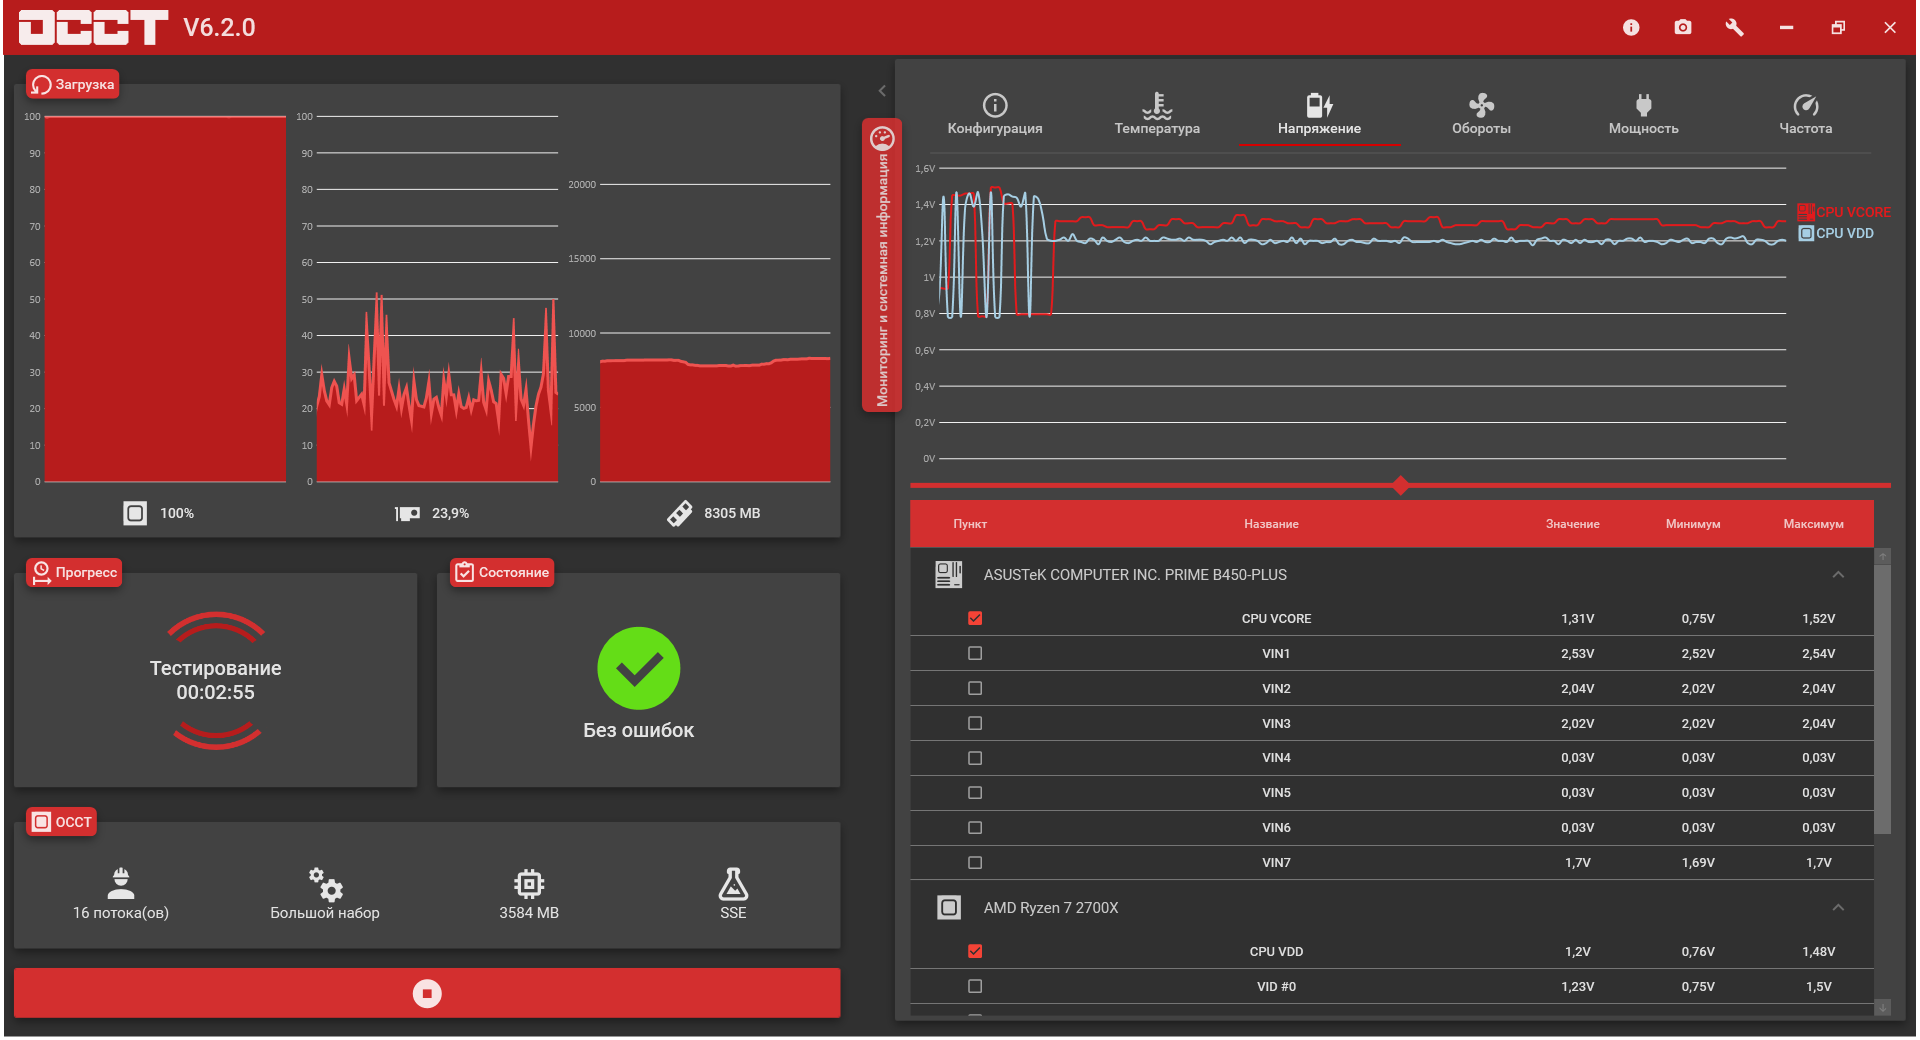Take a screenshot with the camera icon

point(1683,28)
